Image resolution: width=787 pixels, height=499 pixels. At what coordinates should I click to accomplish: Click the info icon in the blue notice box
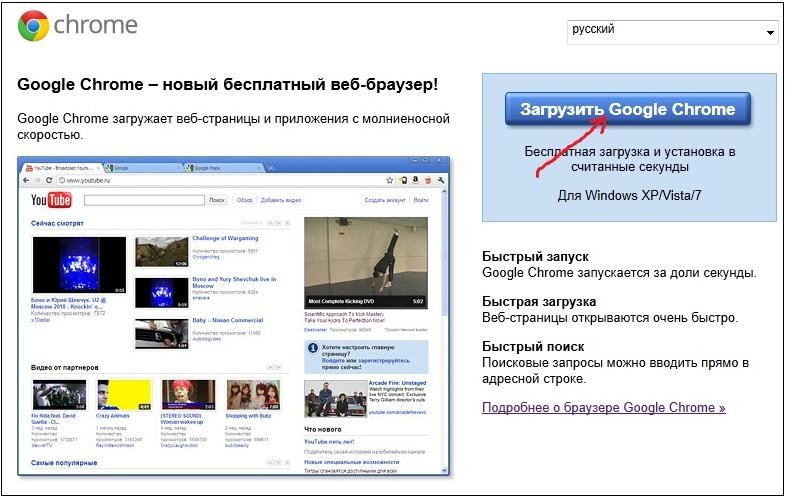[x=312, y=348]
